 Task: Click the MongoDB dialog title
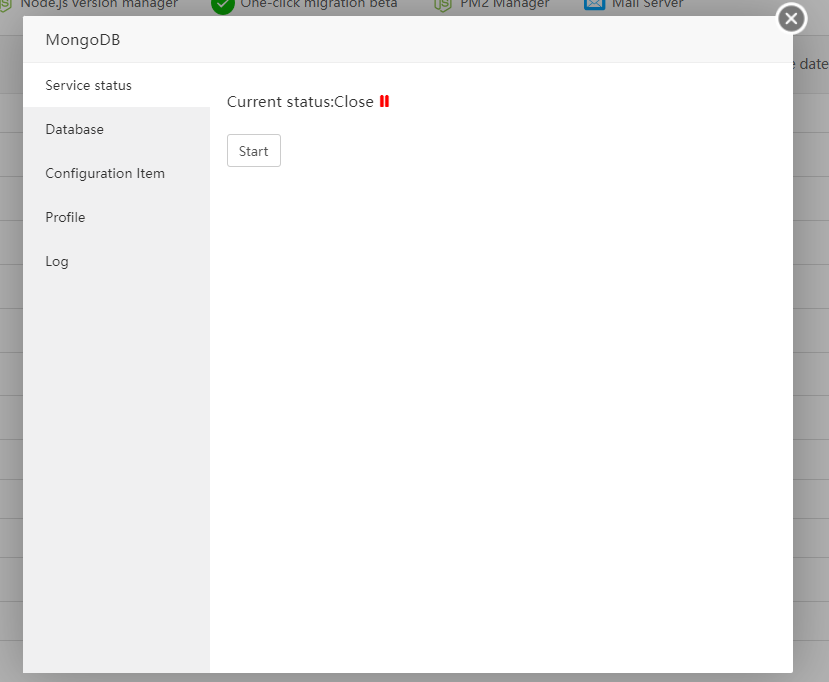pos(83,40)
